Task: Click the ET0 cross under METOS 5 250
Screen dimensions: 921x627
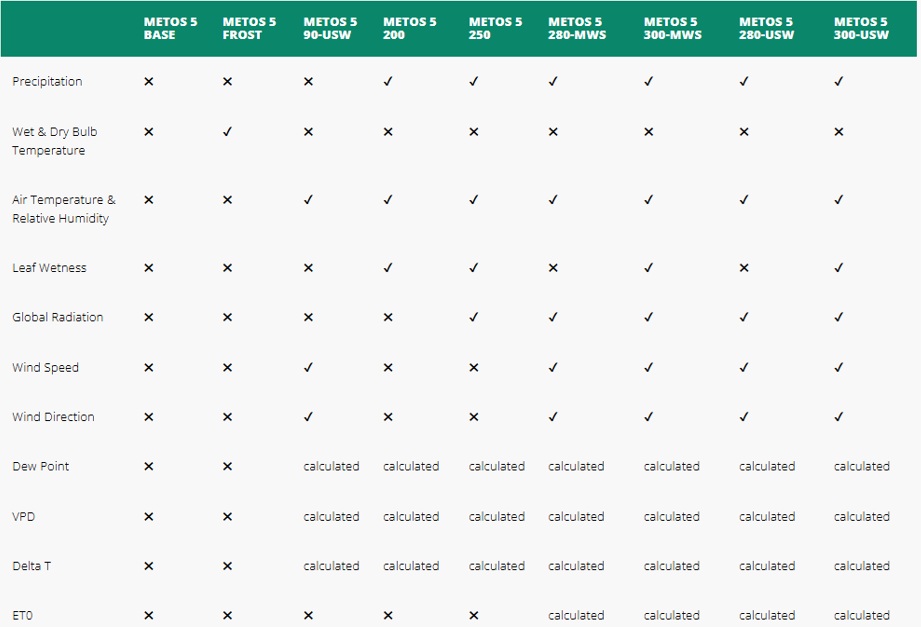Action: (473, 615)
